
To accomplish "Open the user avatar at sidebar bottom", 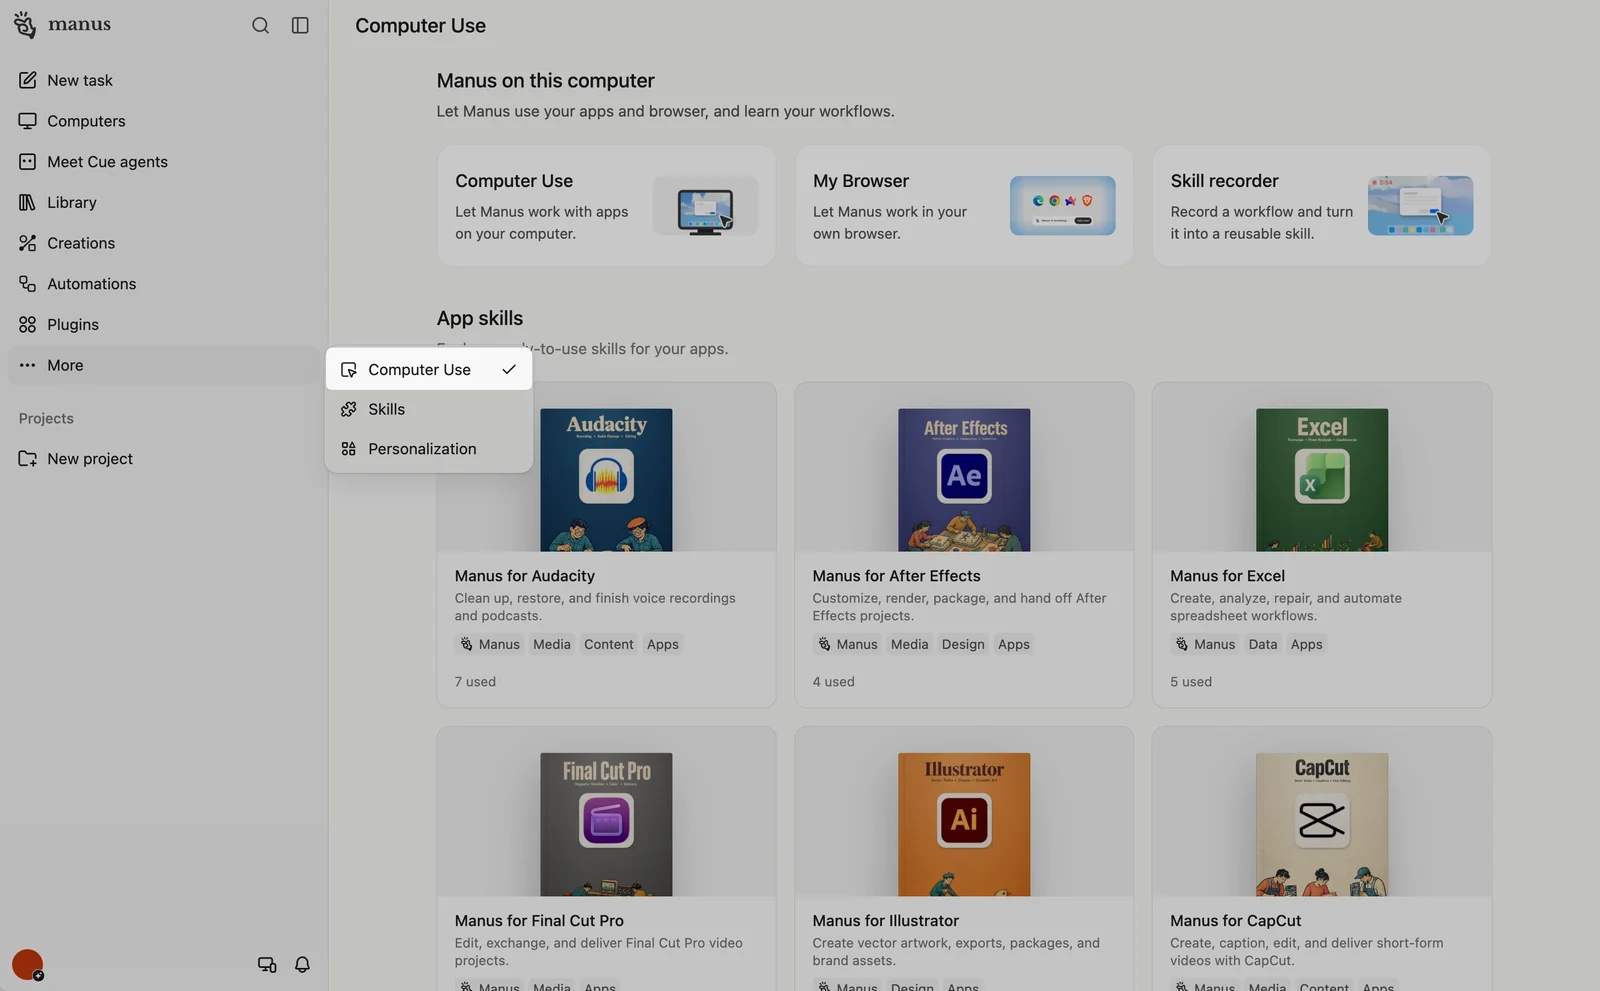I will 27,965.
